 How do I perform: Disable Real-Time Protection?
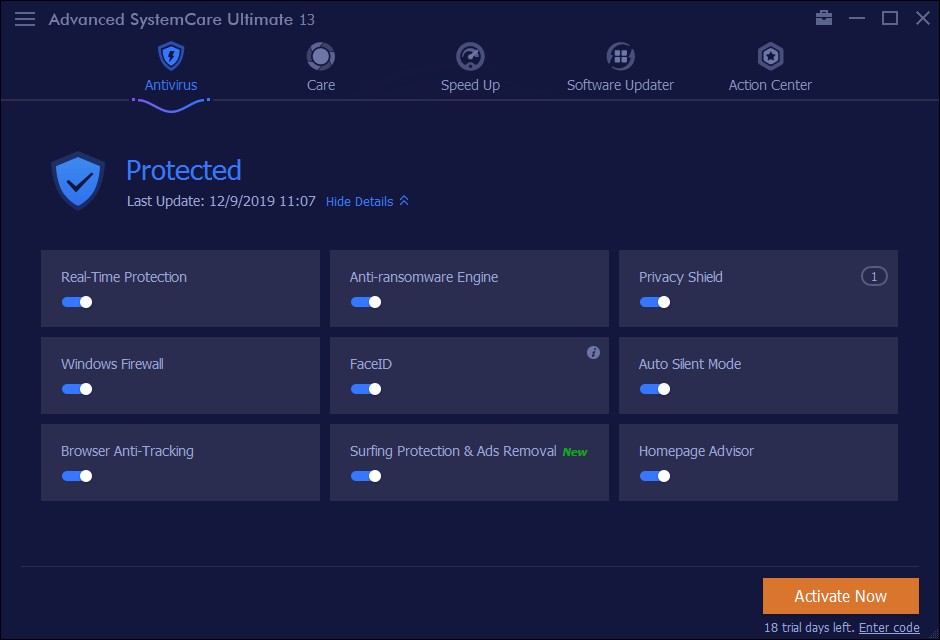[77, 301]
